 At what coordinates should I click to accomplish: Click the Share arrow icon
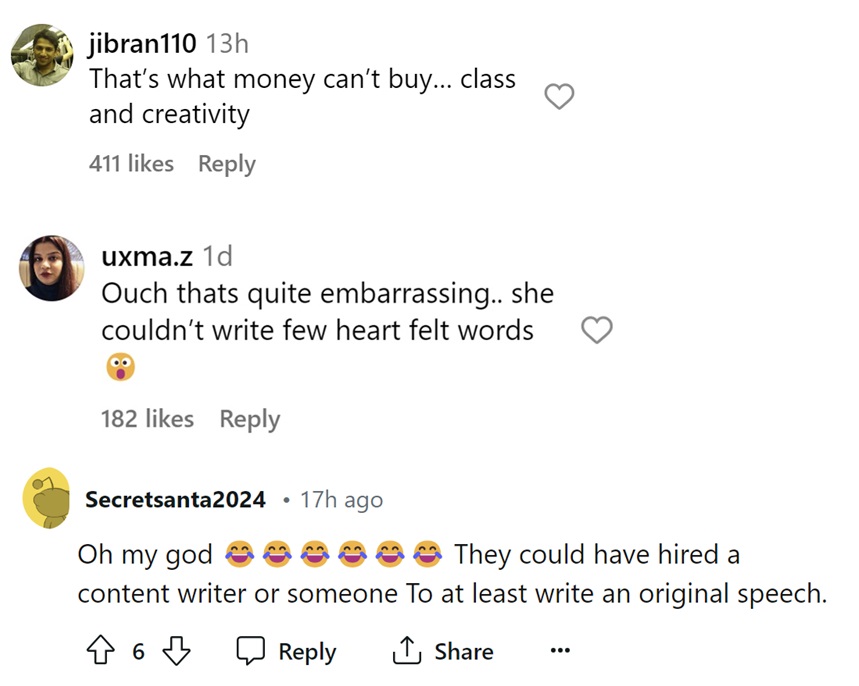[407, 652]
